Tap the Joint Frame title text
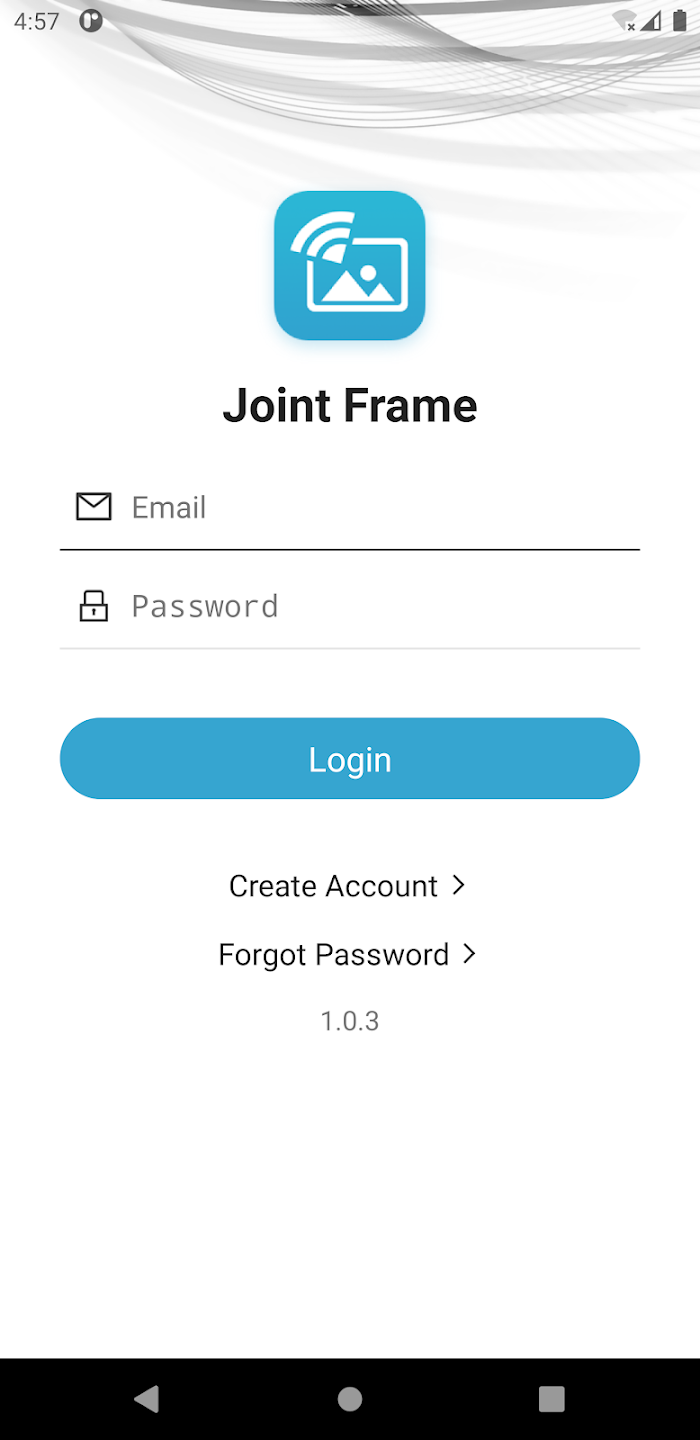This screenshot has height=1440, width=700. point(350,406)
